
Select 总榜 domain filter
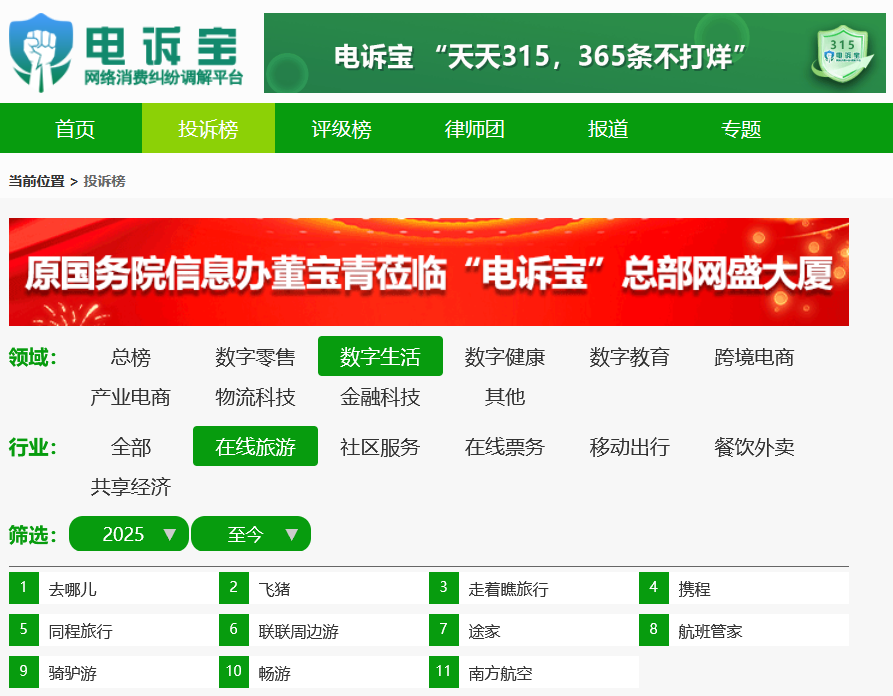130,357
